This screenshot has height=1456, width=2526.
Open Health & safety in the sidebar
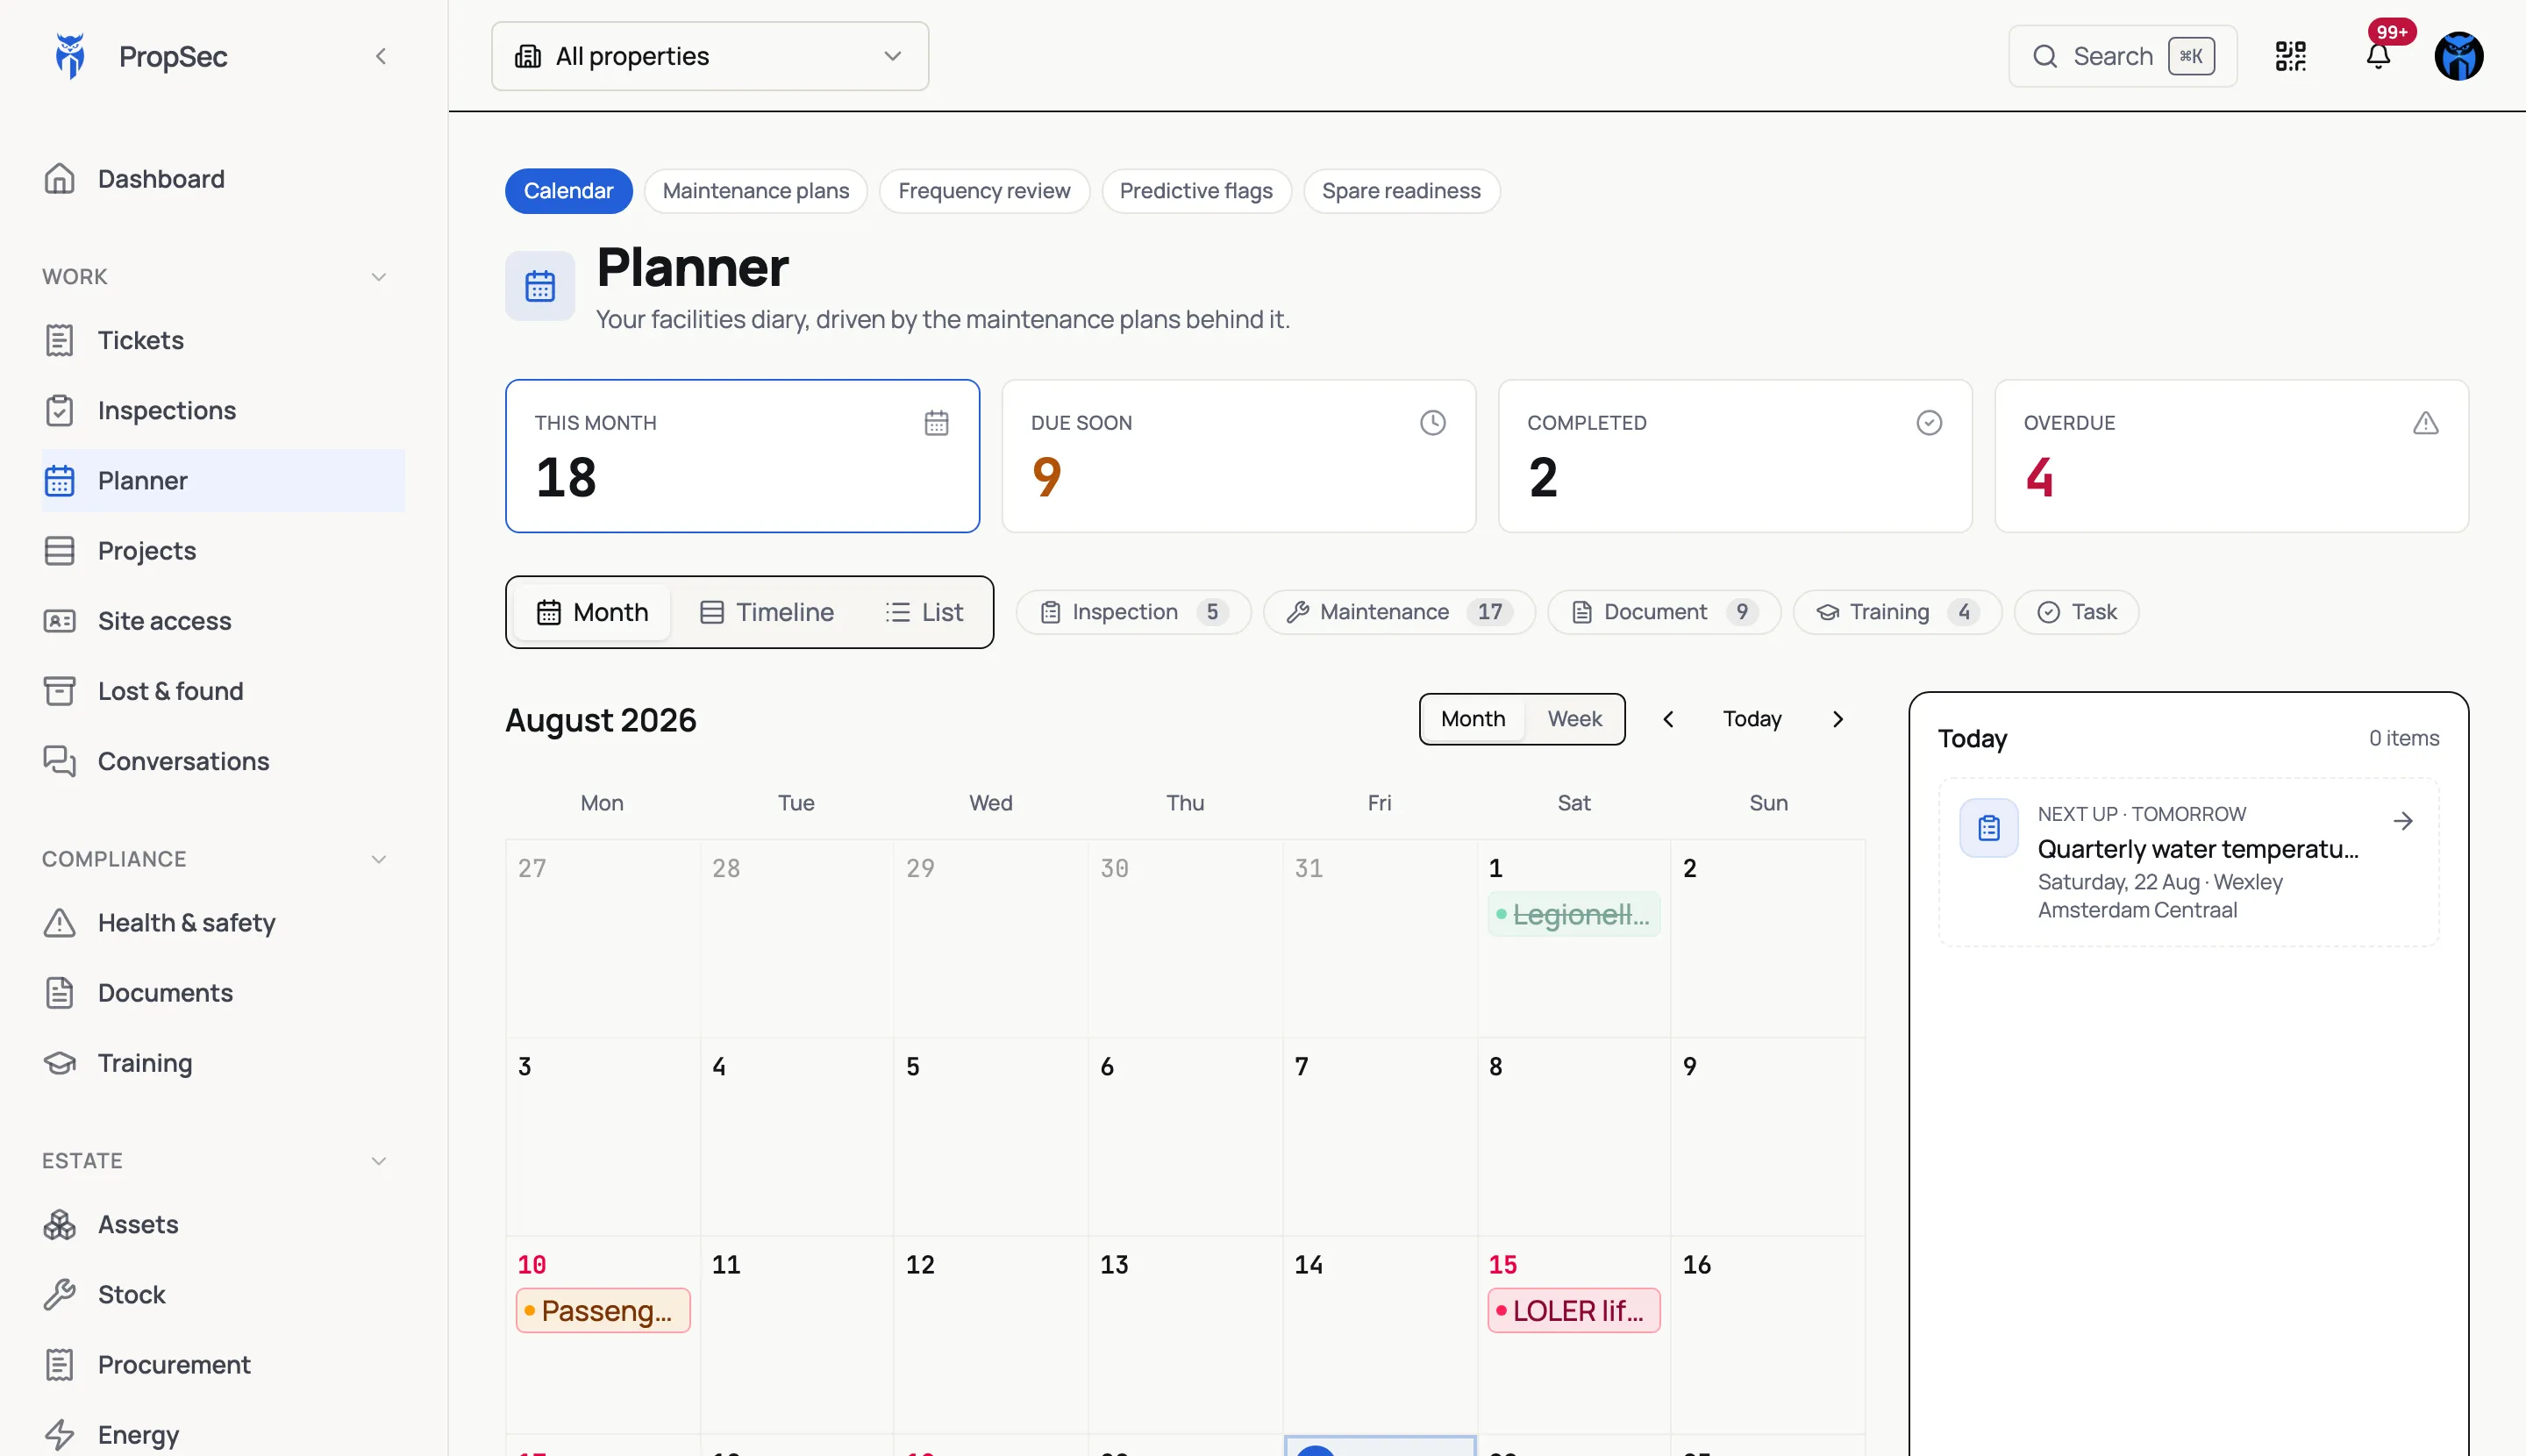click(223, 922)
